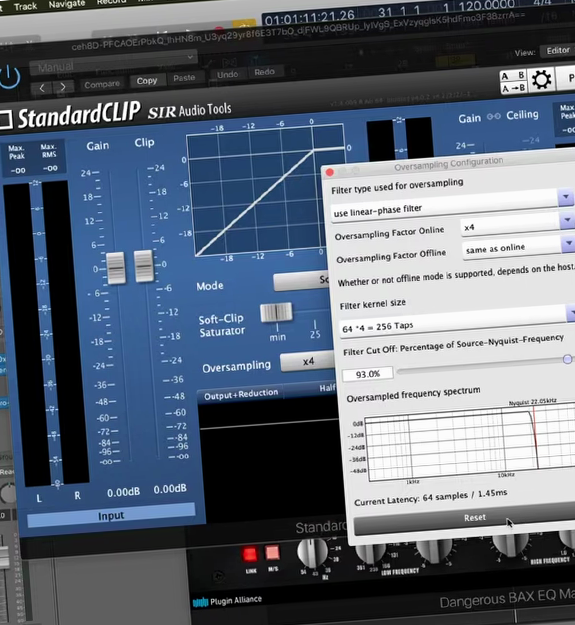Click the Copy button
The height and width of the screenshot is (625, 575).
pyautogui.click(x=147, y=81)
